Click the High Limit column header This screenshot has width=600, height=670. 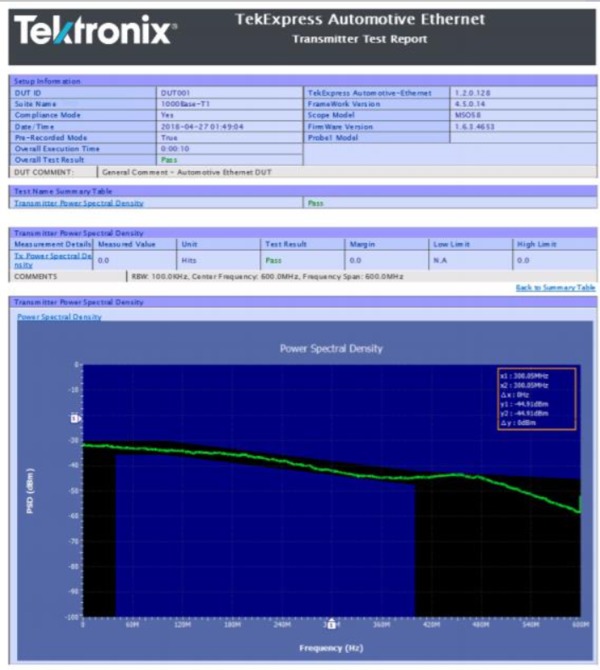(x=537, y=244)
